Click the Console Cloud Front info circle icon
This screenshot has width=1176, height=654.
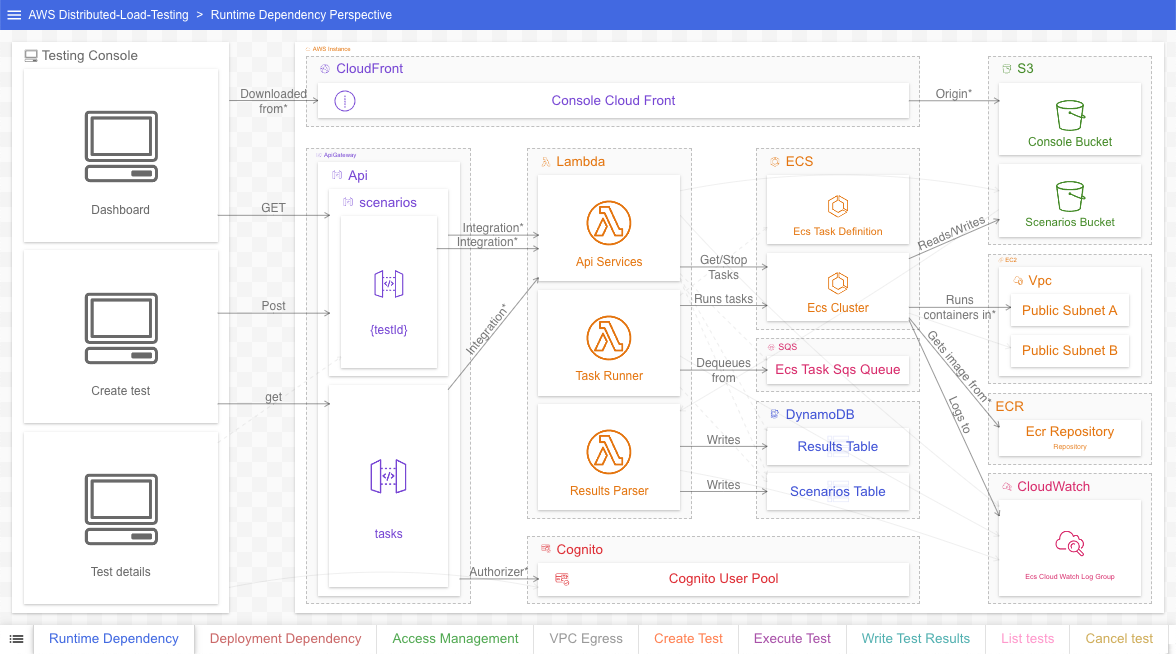[x=345, y=101]
